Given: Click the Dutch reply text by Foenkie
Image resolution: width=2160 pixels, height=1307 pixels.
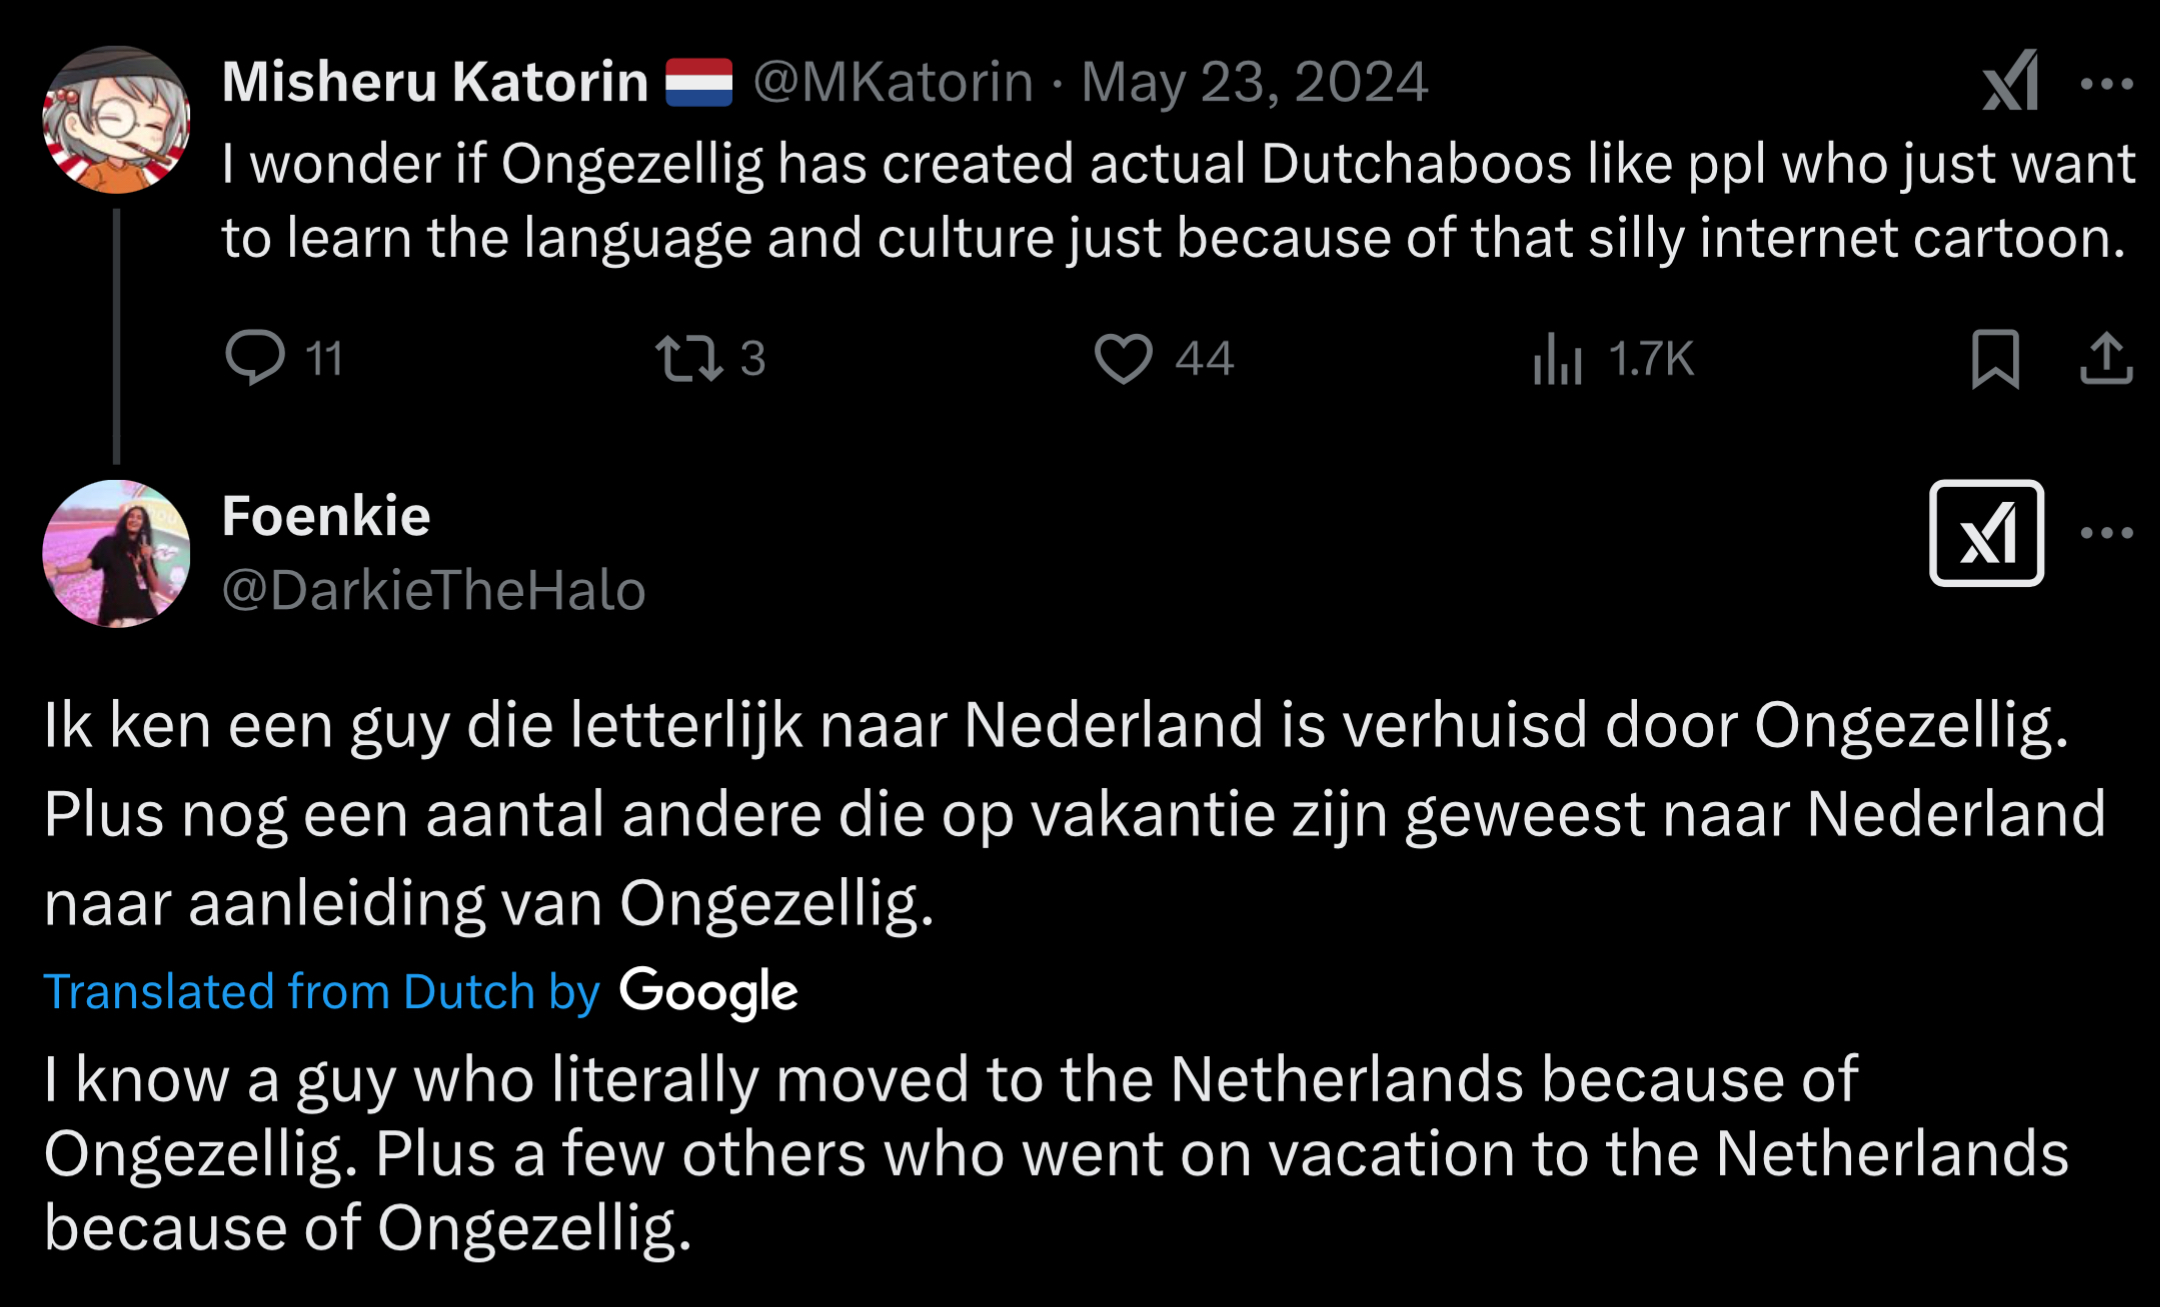Looking at the screenshot, I should 1075,813.
